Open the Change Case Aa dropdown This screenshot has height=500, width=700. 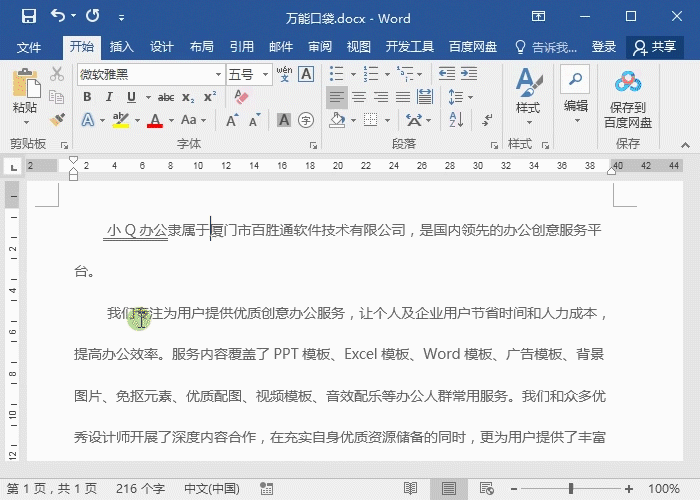coord(193,120)
